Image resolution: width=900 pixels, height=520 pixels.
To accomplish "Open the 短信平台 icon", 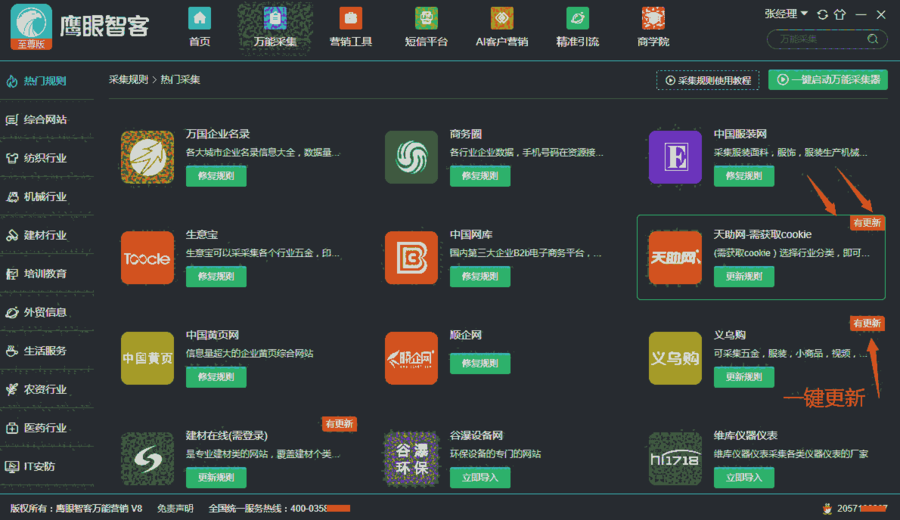I will (x=426, y=19).
